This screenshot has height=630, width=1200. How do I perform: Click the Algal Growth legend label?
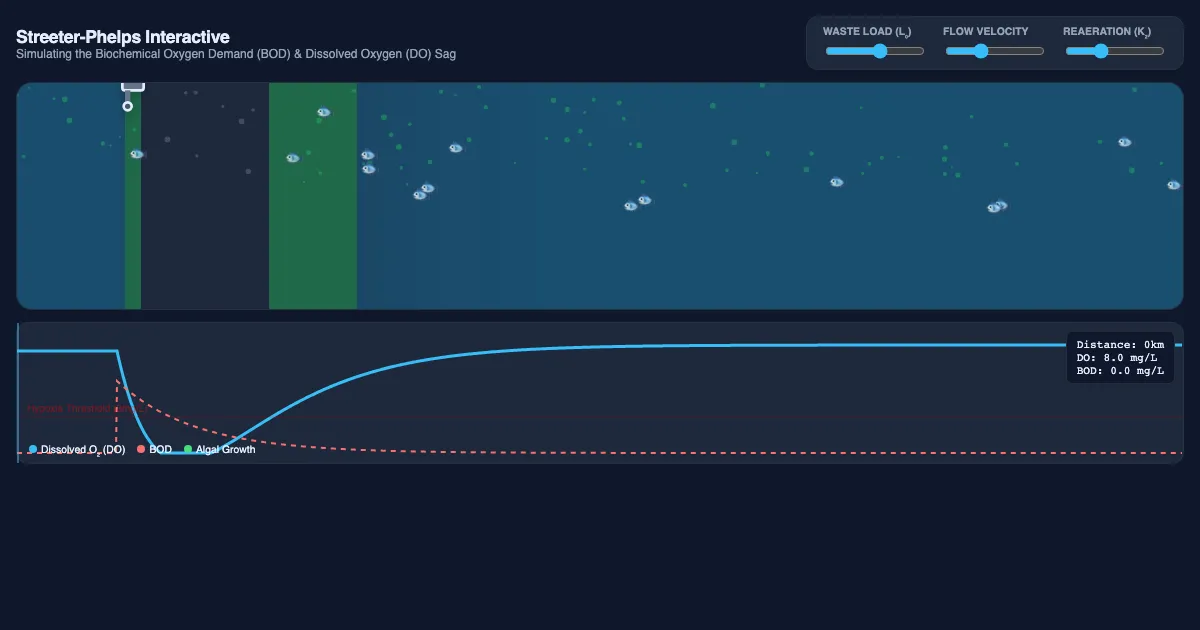pos(225,450)
